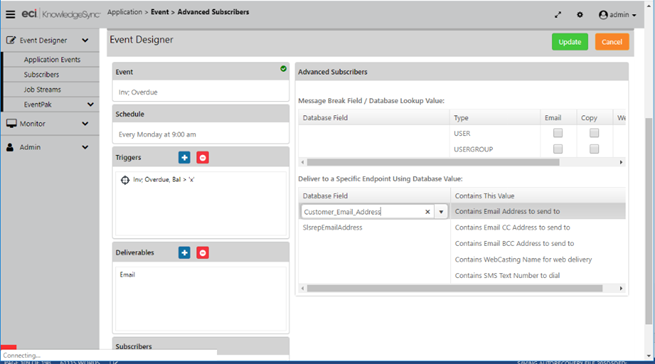Select 'Contains SMS Text Number to dial'
655x364 pixels.
(507, 275)
